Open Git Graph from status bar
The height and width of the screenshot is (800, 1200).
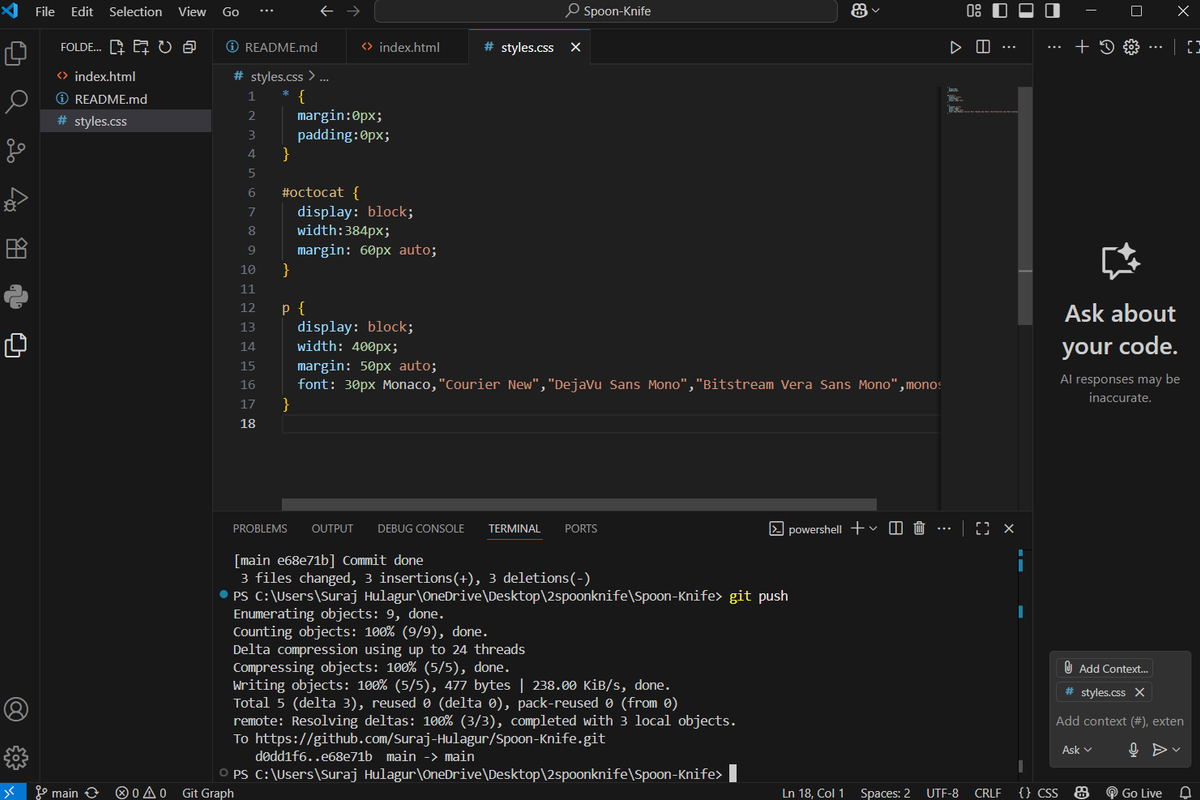coord(208,792)
